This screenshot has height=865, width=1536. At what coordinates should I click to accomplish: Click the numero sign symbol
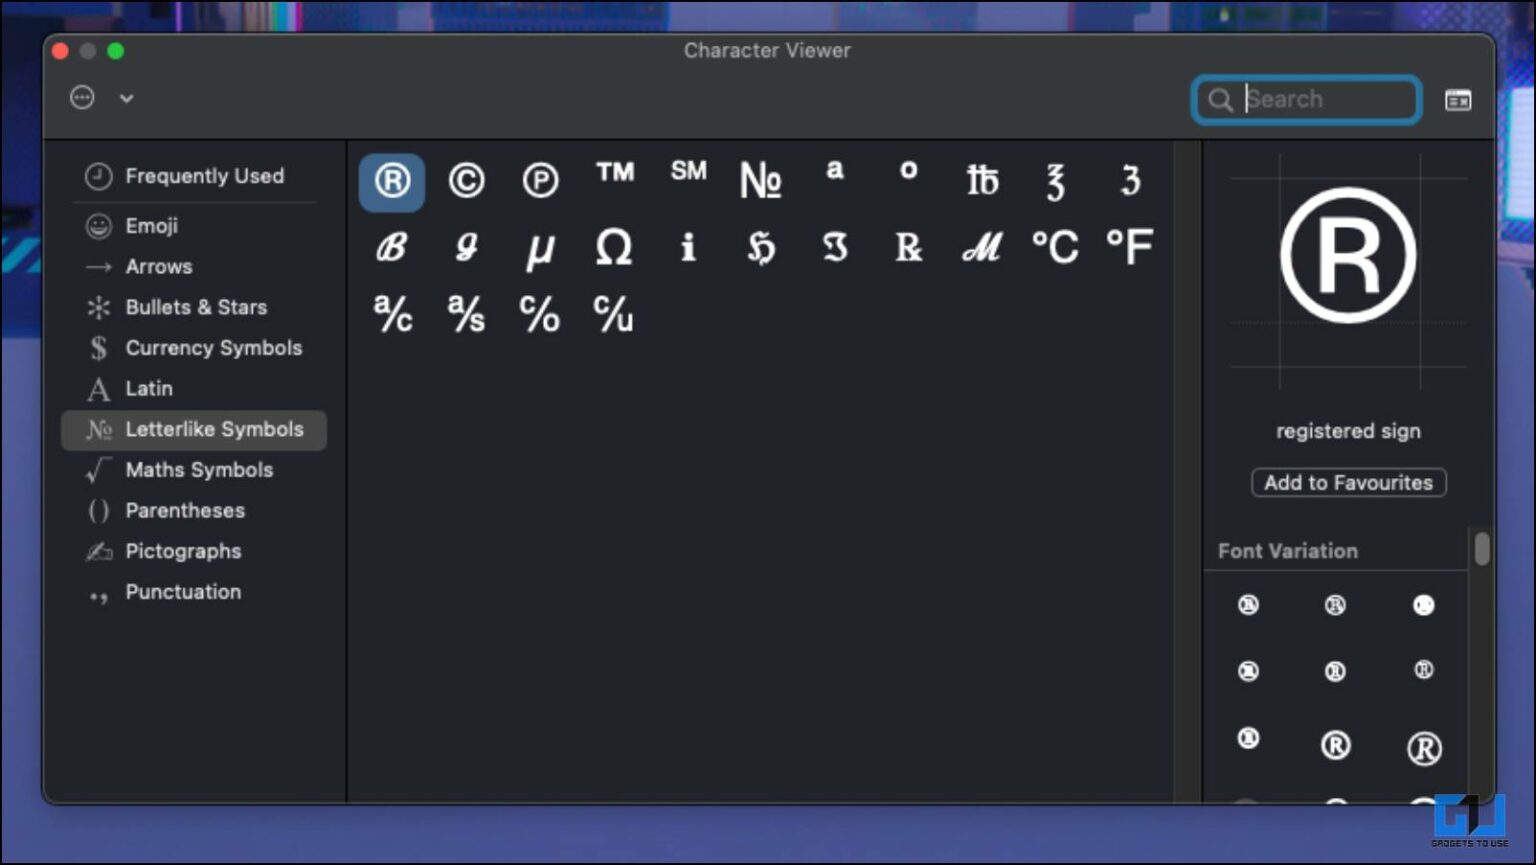[761, 181]
